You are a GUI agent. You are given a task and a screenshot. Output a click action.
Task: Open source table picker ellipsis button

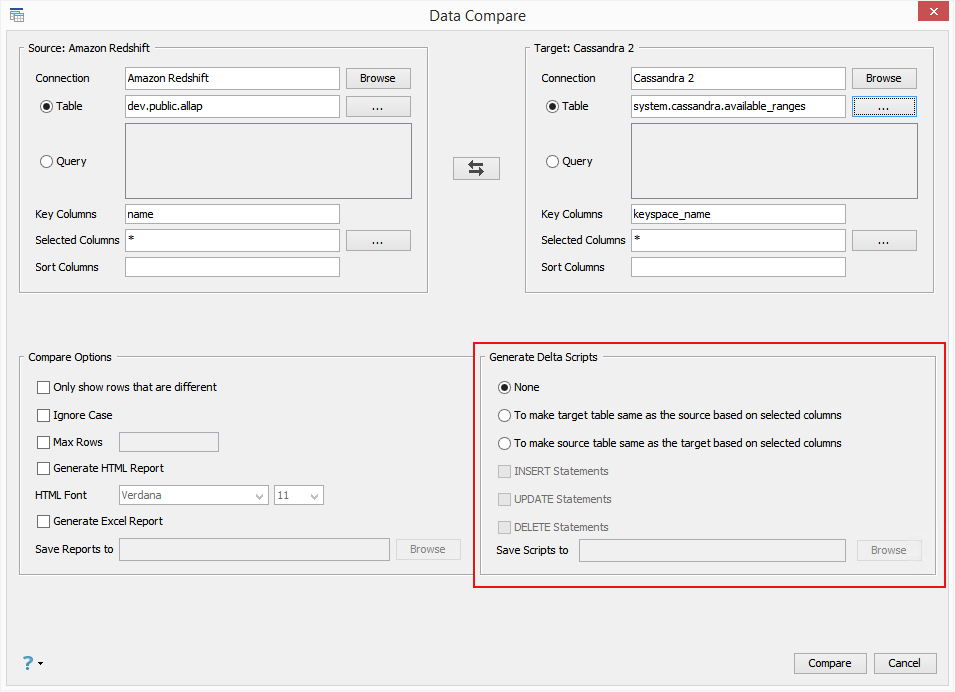[378, 107]
